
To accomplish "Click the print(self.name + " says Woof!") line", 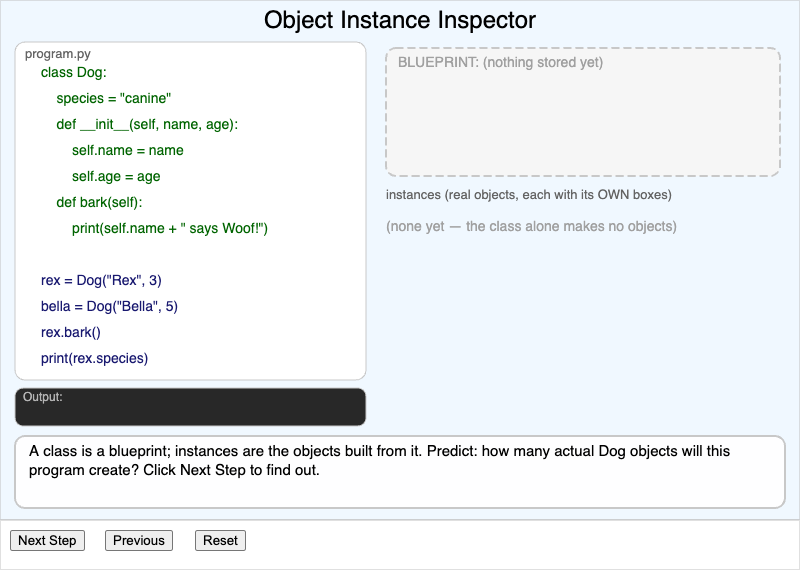I will [x=169, y=229].
